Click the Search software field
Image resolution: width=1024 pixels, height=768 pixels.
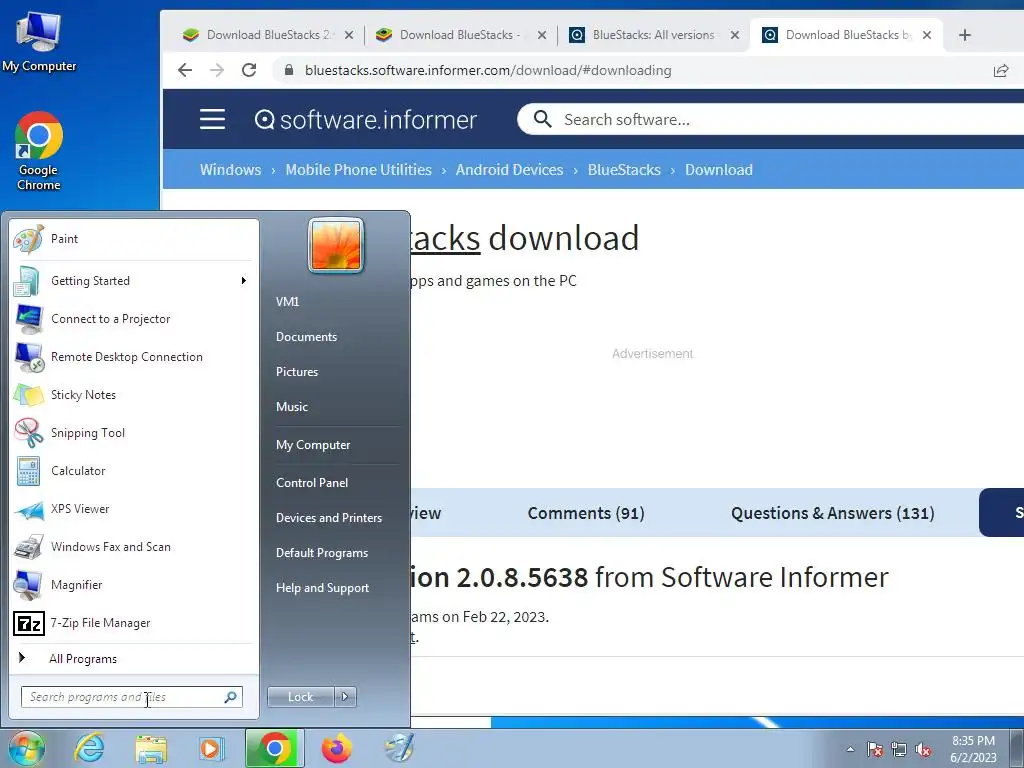(771, 120)
